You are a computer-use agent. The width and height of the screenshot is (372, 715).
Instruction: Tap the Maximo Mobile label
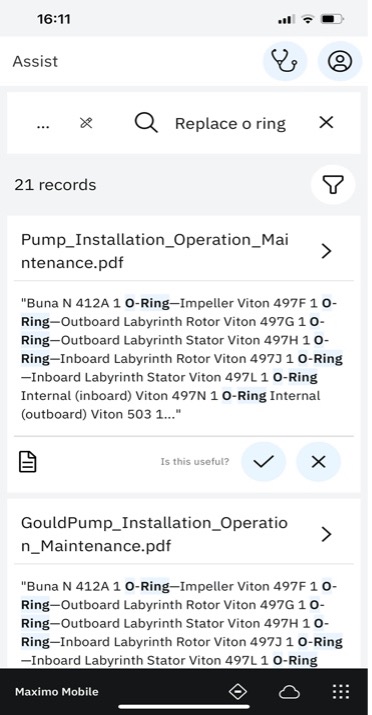[57, 692]
